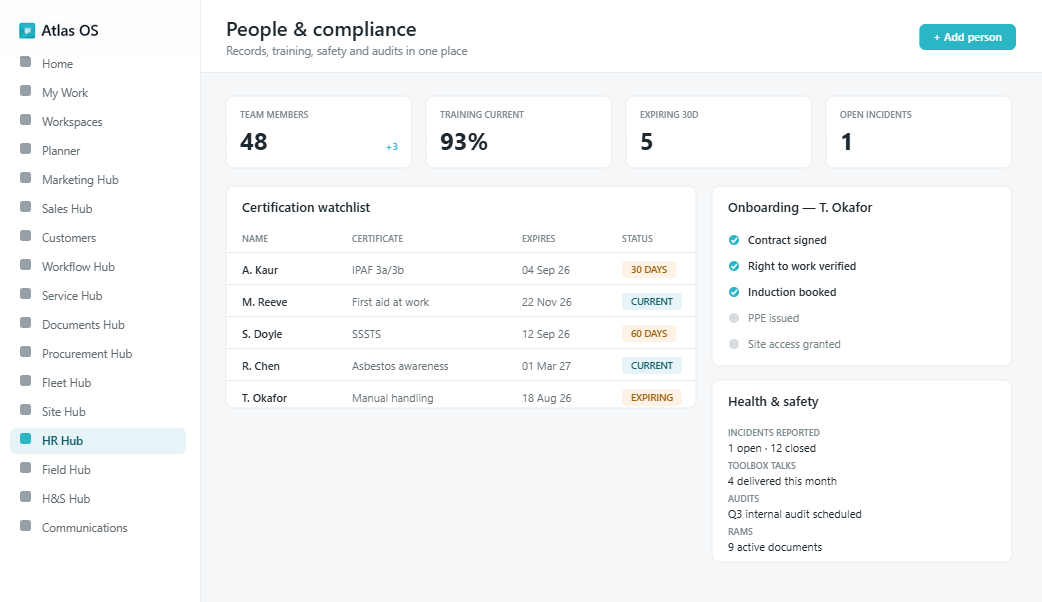Open Communications from the sidebar
The width and height of the screenshot is (1042, 602).
pyautogui.click(x=98, y=528)
